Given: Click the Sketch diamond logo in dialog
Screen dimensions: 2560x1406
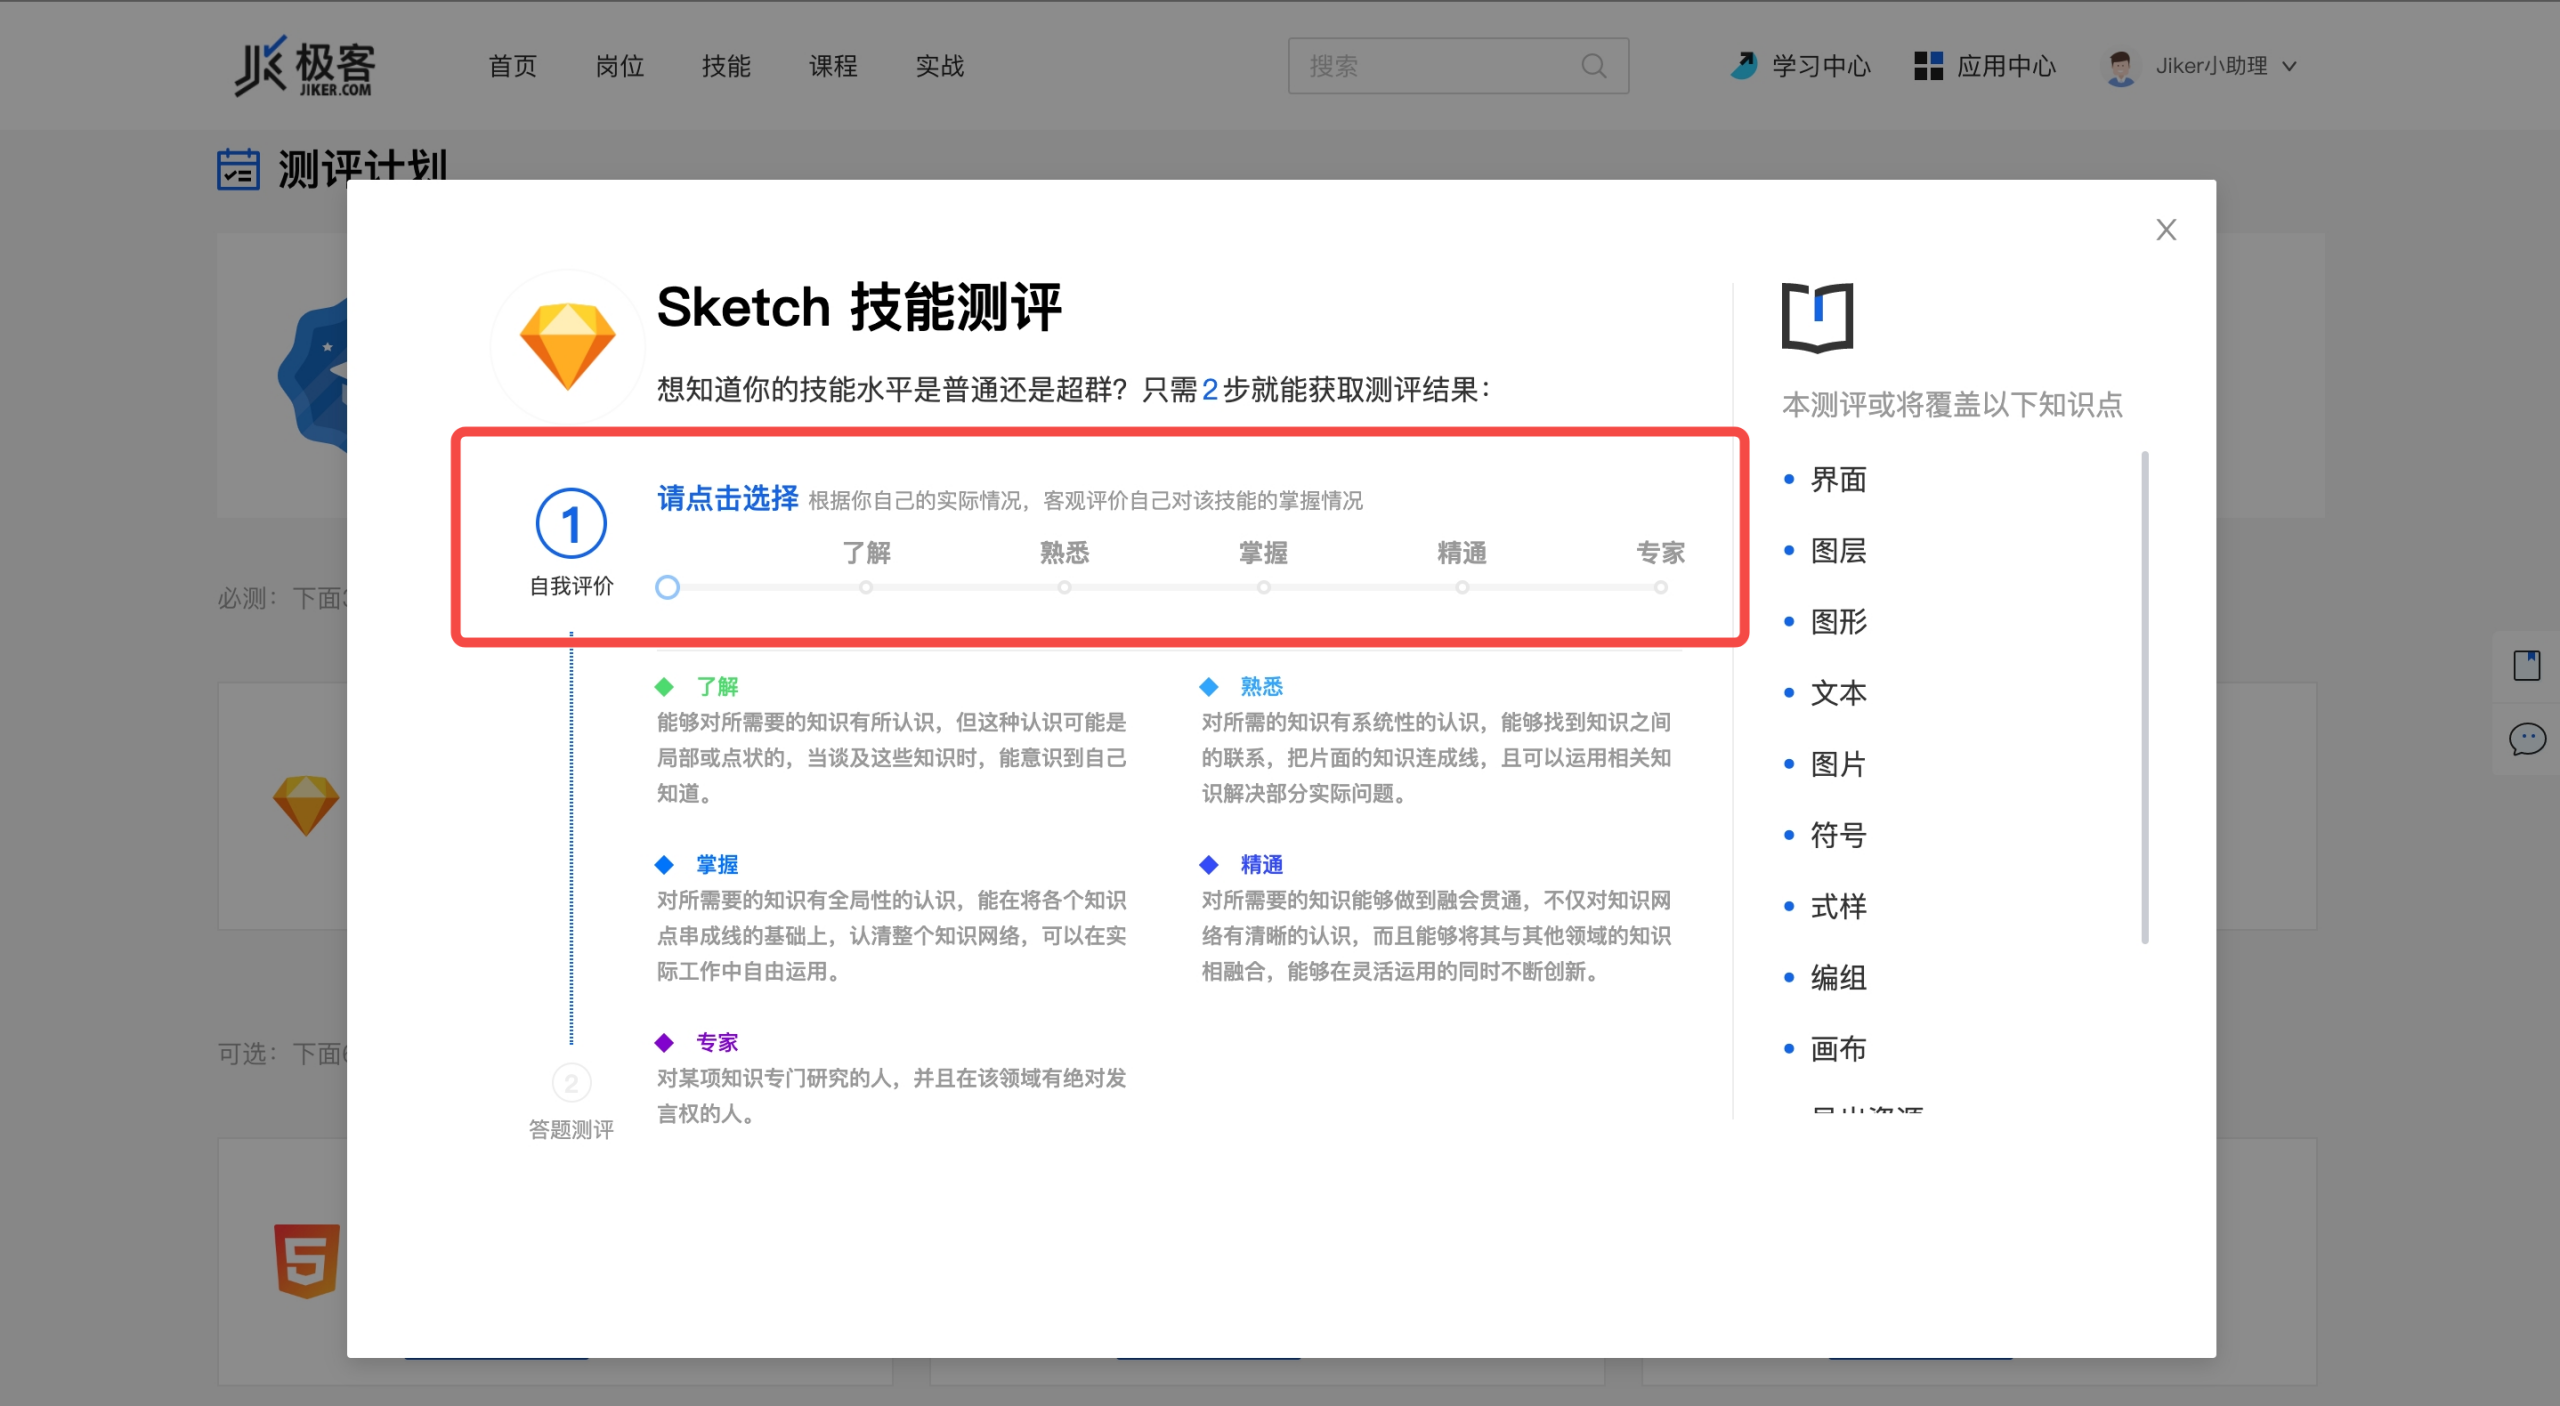Looking at the screenshot, I should coord(567,346).
